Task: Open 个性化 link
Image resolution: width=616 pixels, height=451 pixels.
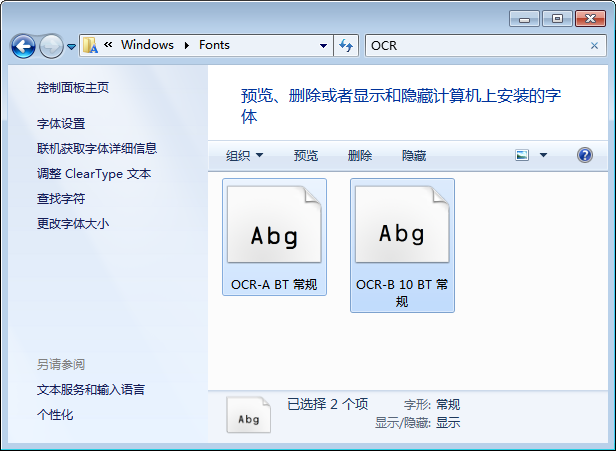Action: pos(55,415)
